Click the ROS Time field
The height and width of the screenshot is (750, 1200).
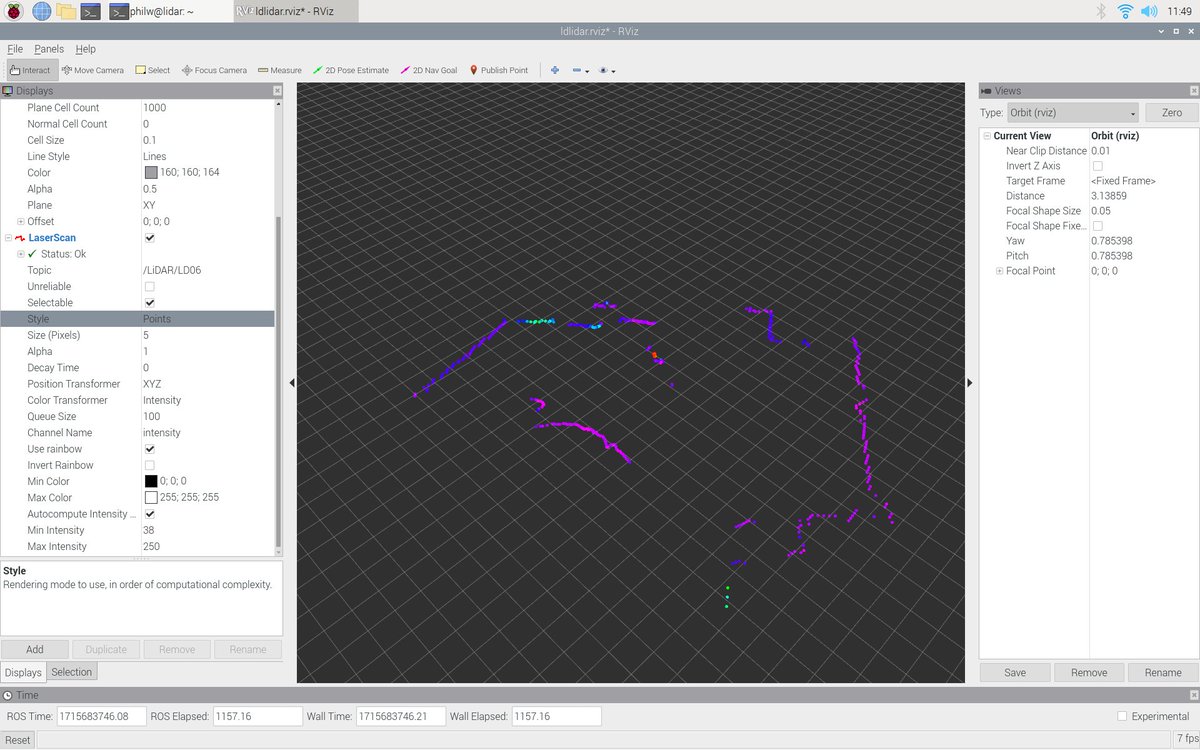click(101, 716)
